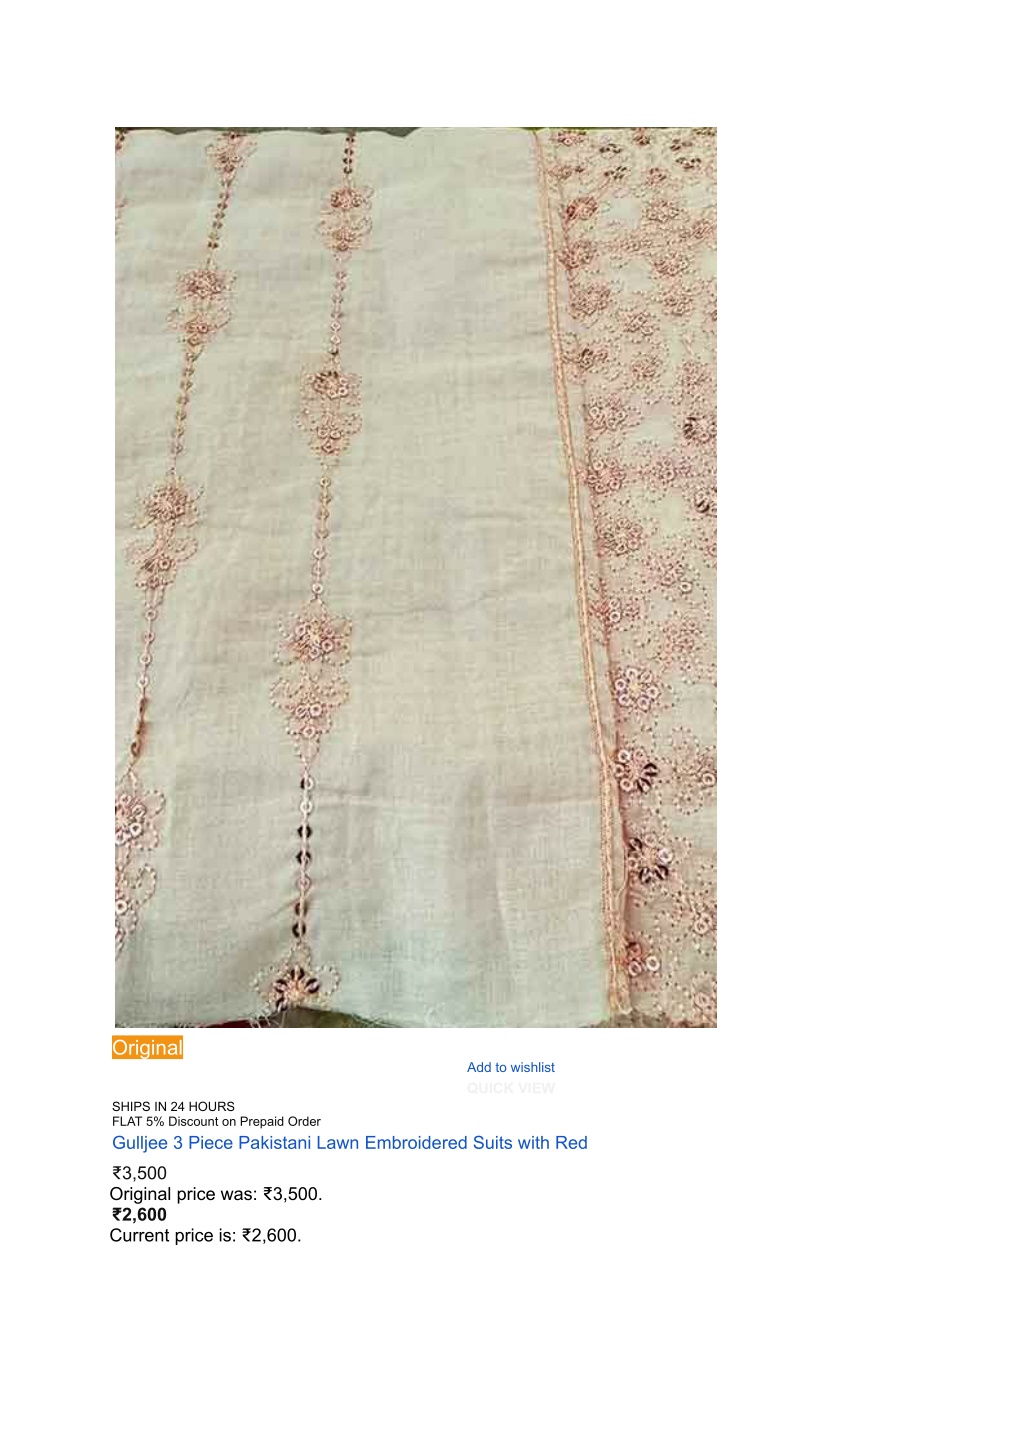Screen dimensions: 1024x1446
Task: Click the word 'Embroidered' in product title
Action: [416, 1143]
